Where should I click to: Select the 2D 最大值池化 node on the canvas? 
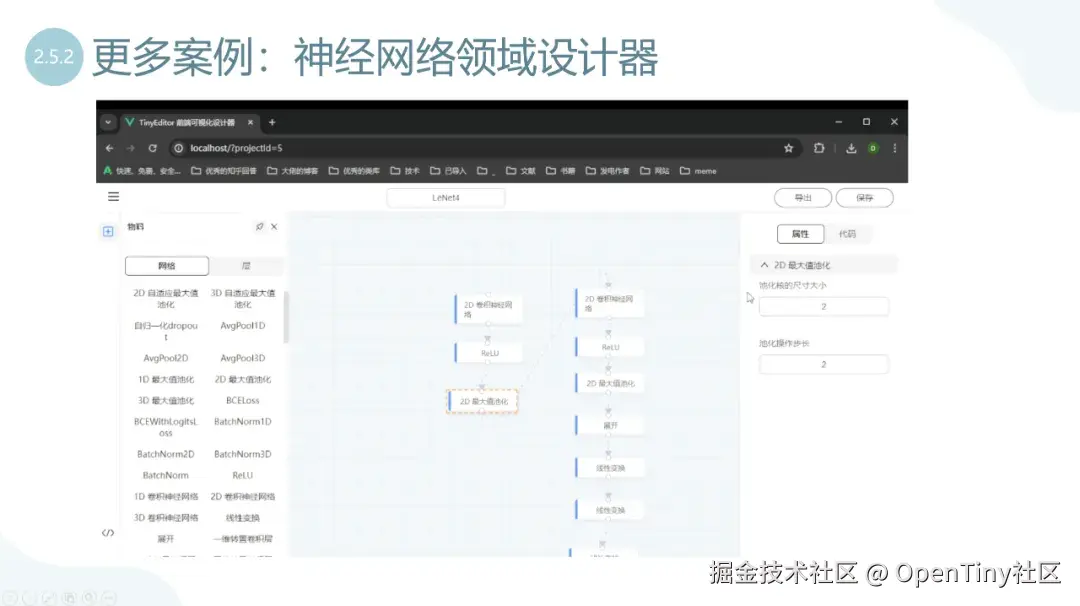click(x=483, y=400)
